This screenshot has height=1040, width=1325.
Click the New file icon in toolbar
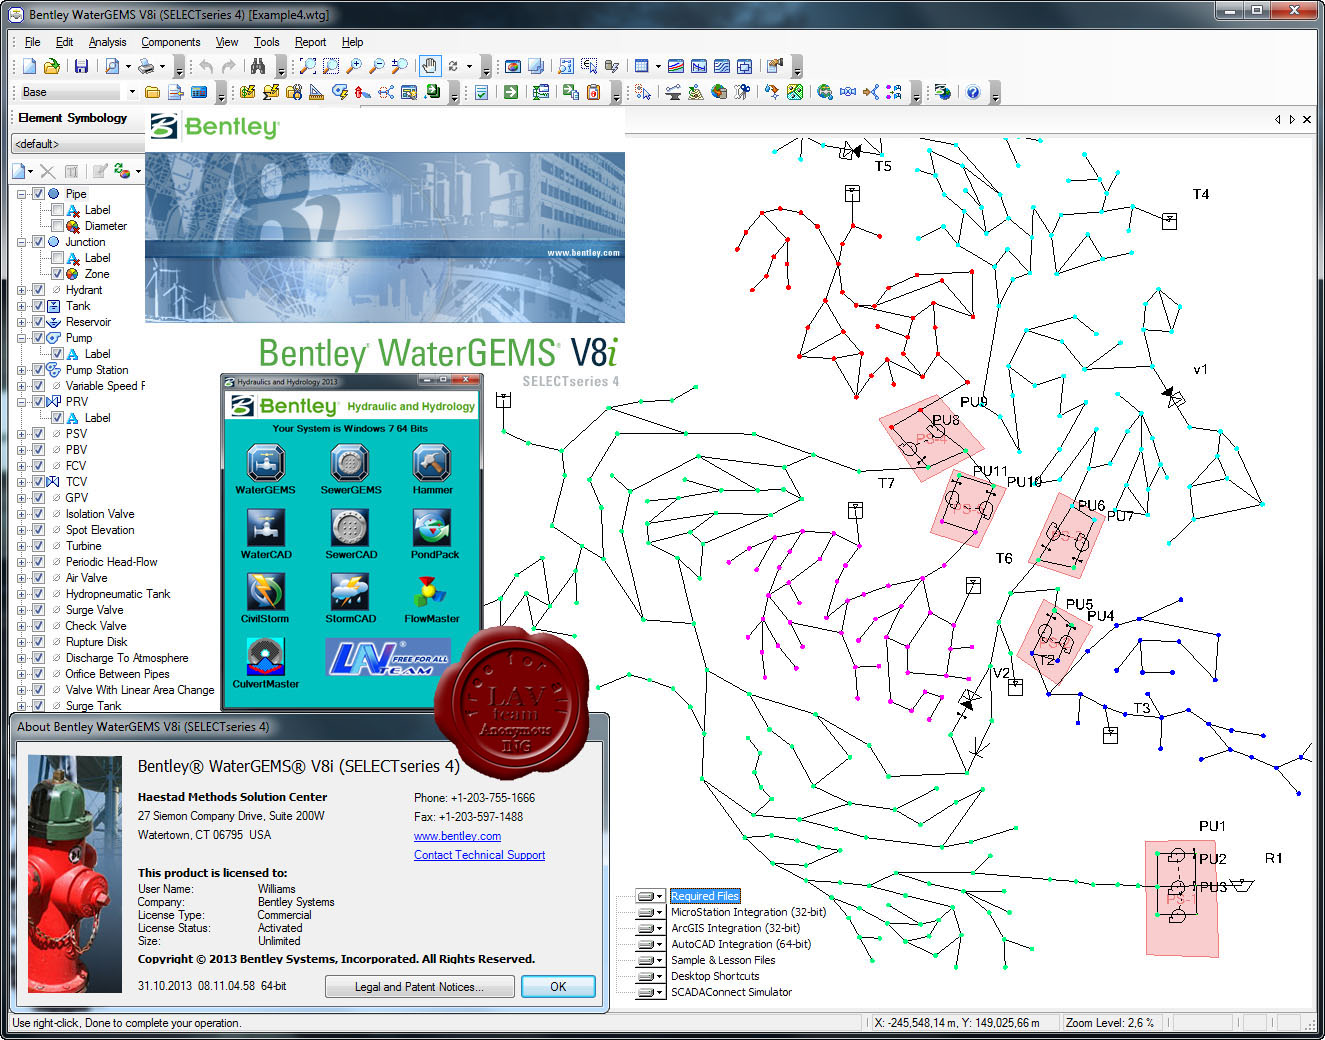[x=29, y=66]
